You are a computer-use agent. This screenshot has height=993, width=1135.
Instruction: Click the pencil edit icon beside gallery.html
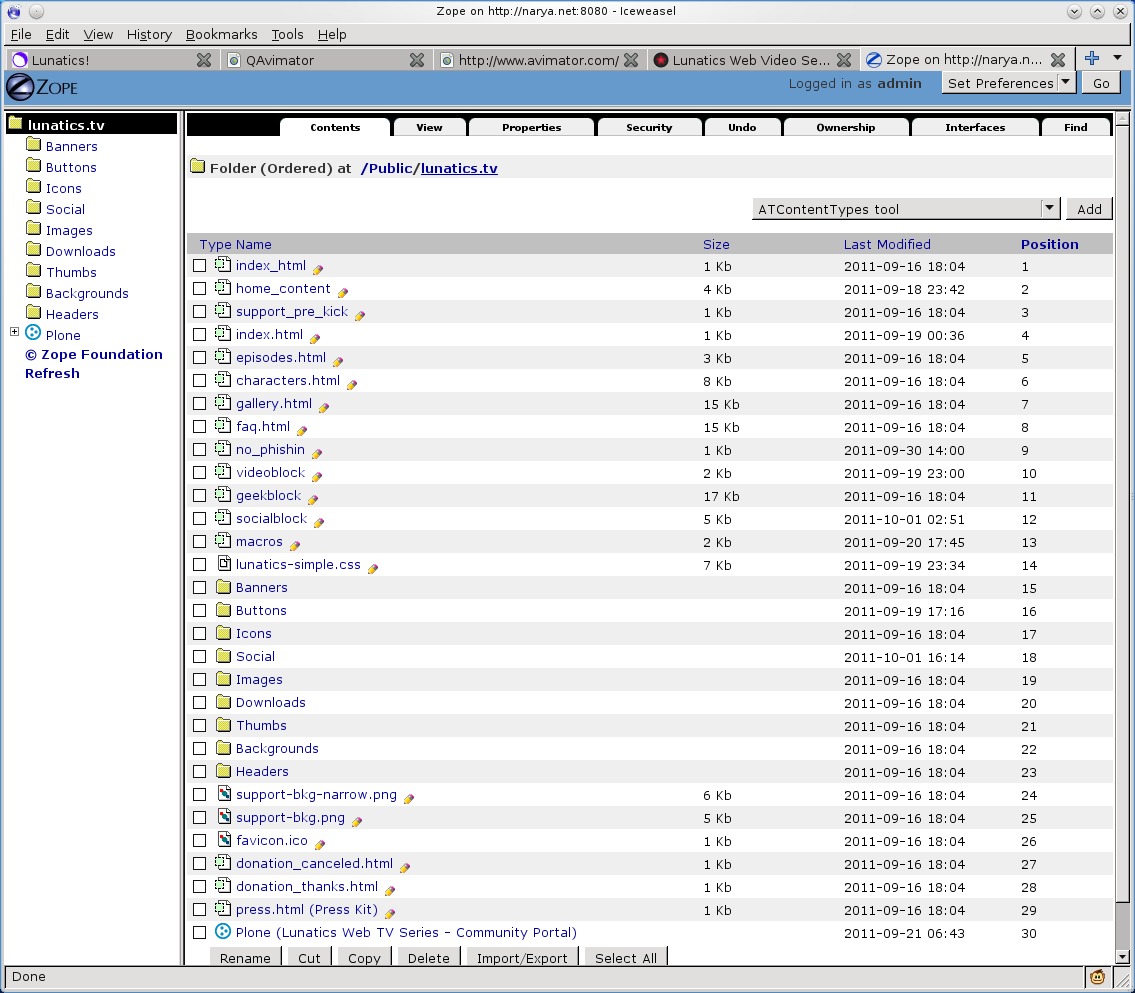tap(324, 407)
